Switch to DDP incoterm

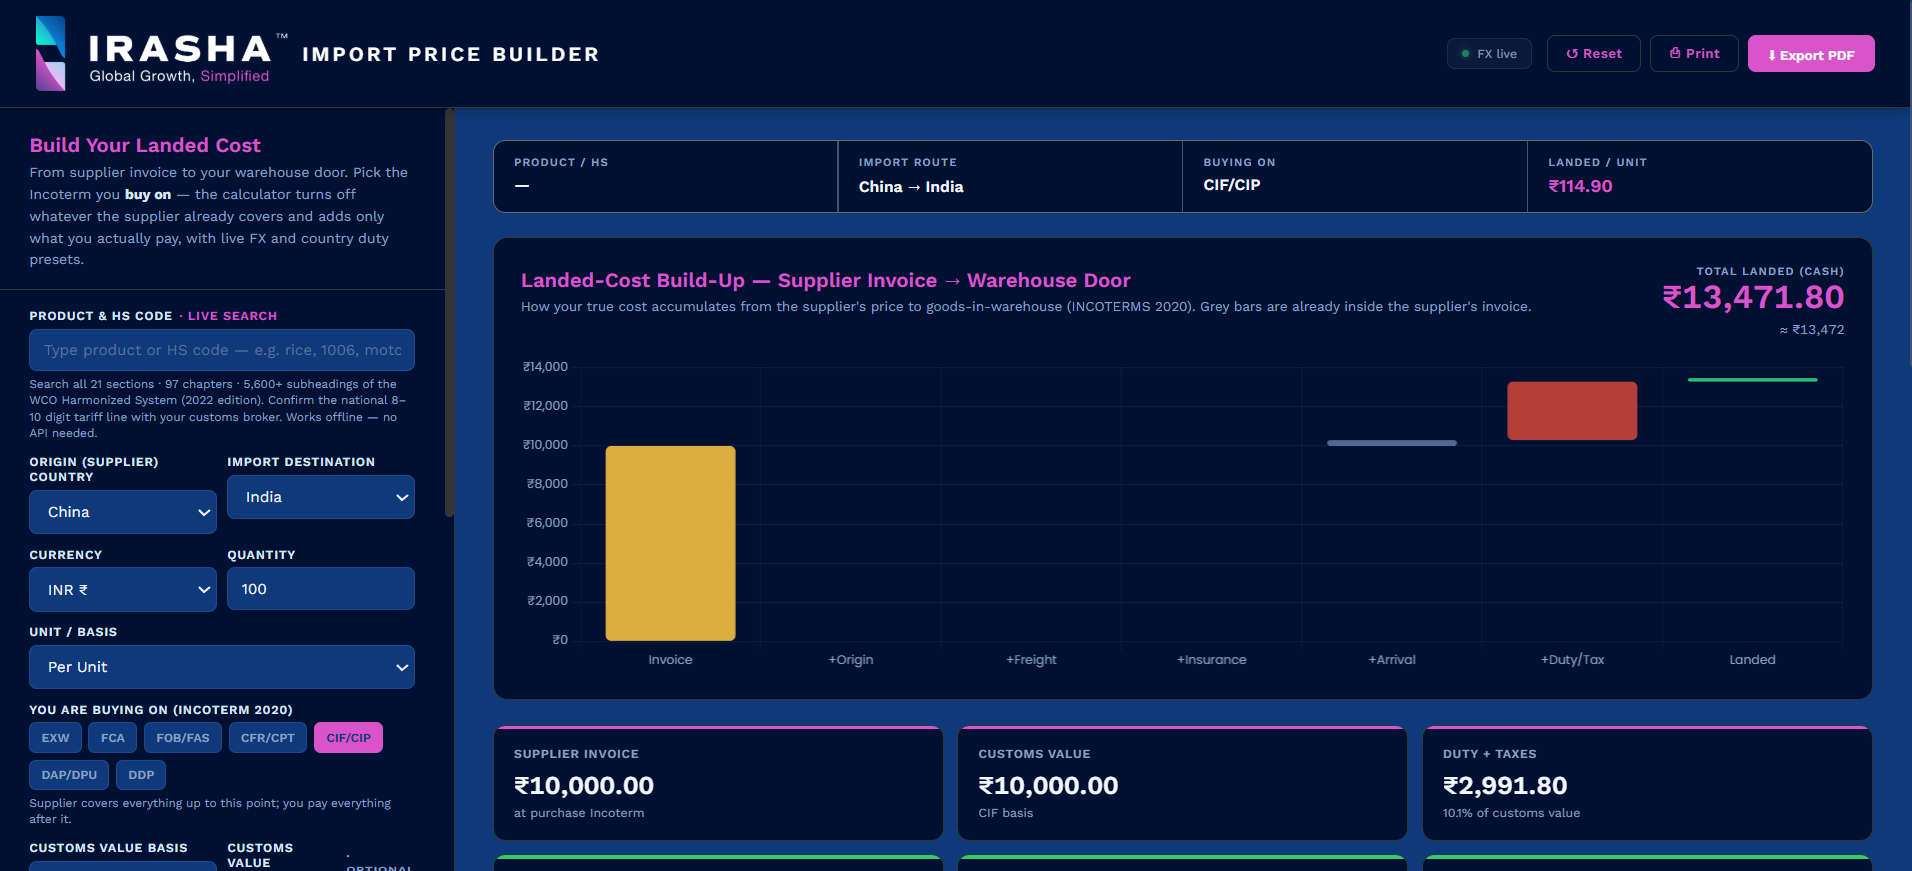141,775
